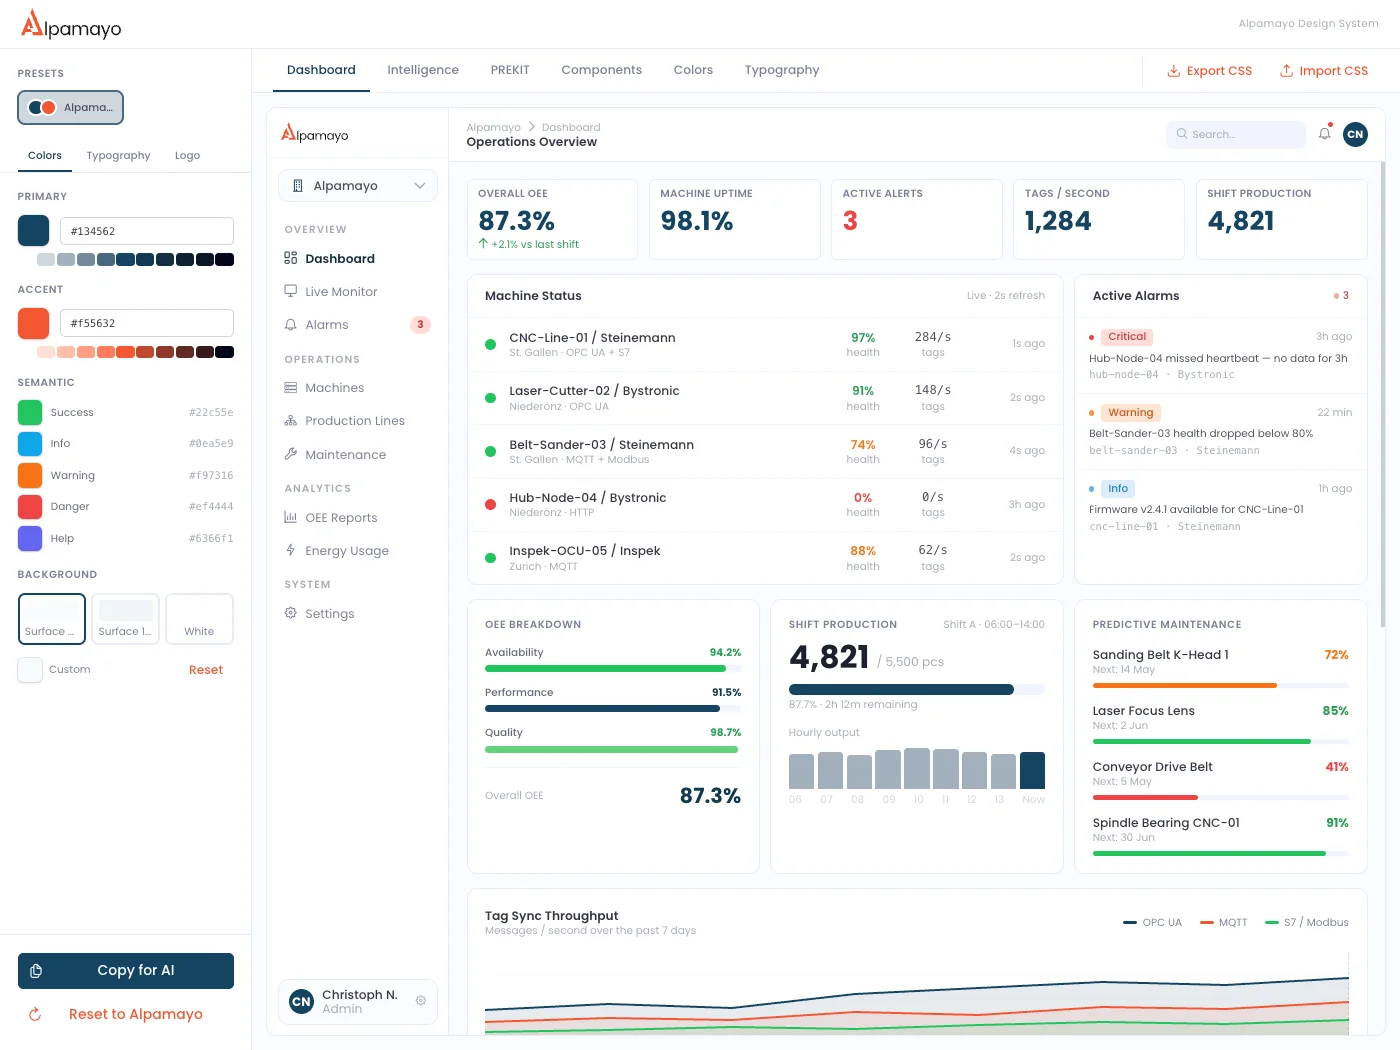Click the gear icon beside Christoph N.
The width and height of the screenshot is (1400, 1050).
tap(421, 1001)
